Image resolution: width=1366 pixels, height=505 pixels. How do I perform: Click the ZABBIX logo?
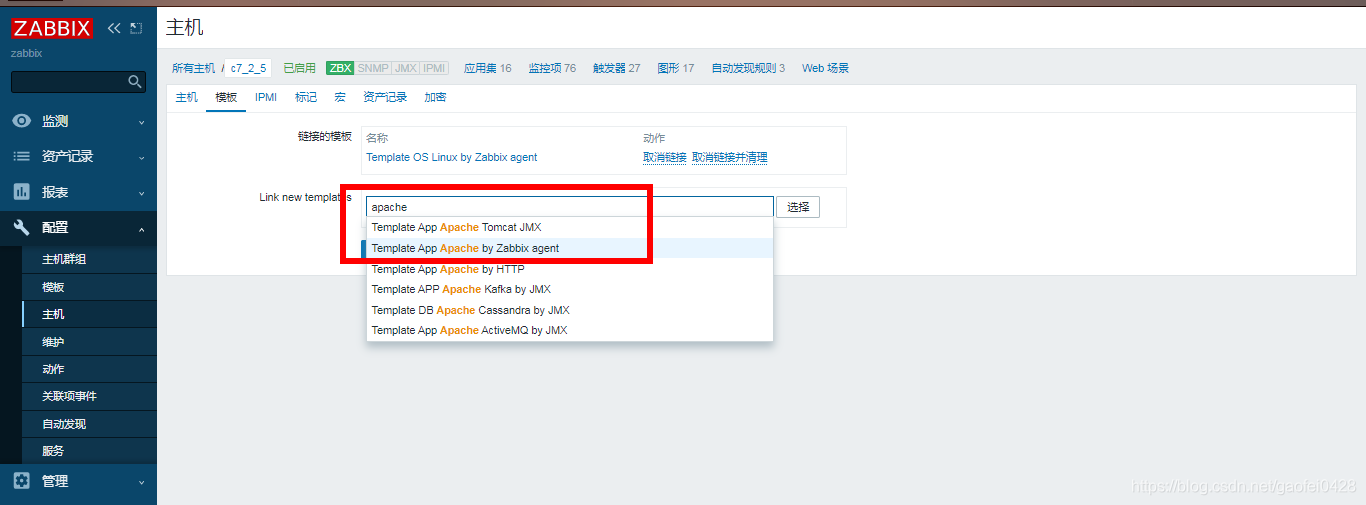52,28
